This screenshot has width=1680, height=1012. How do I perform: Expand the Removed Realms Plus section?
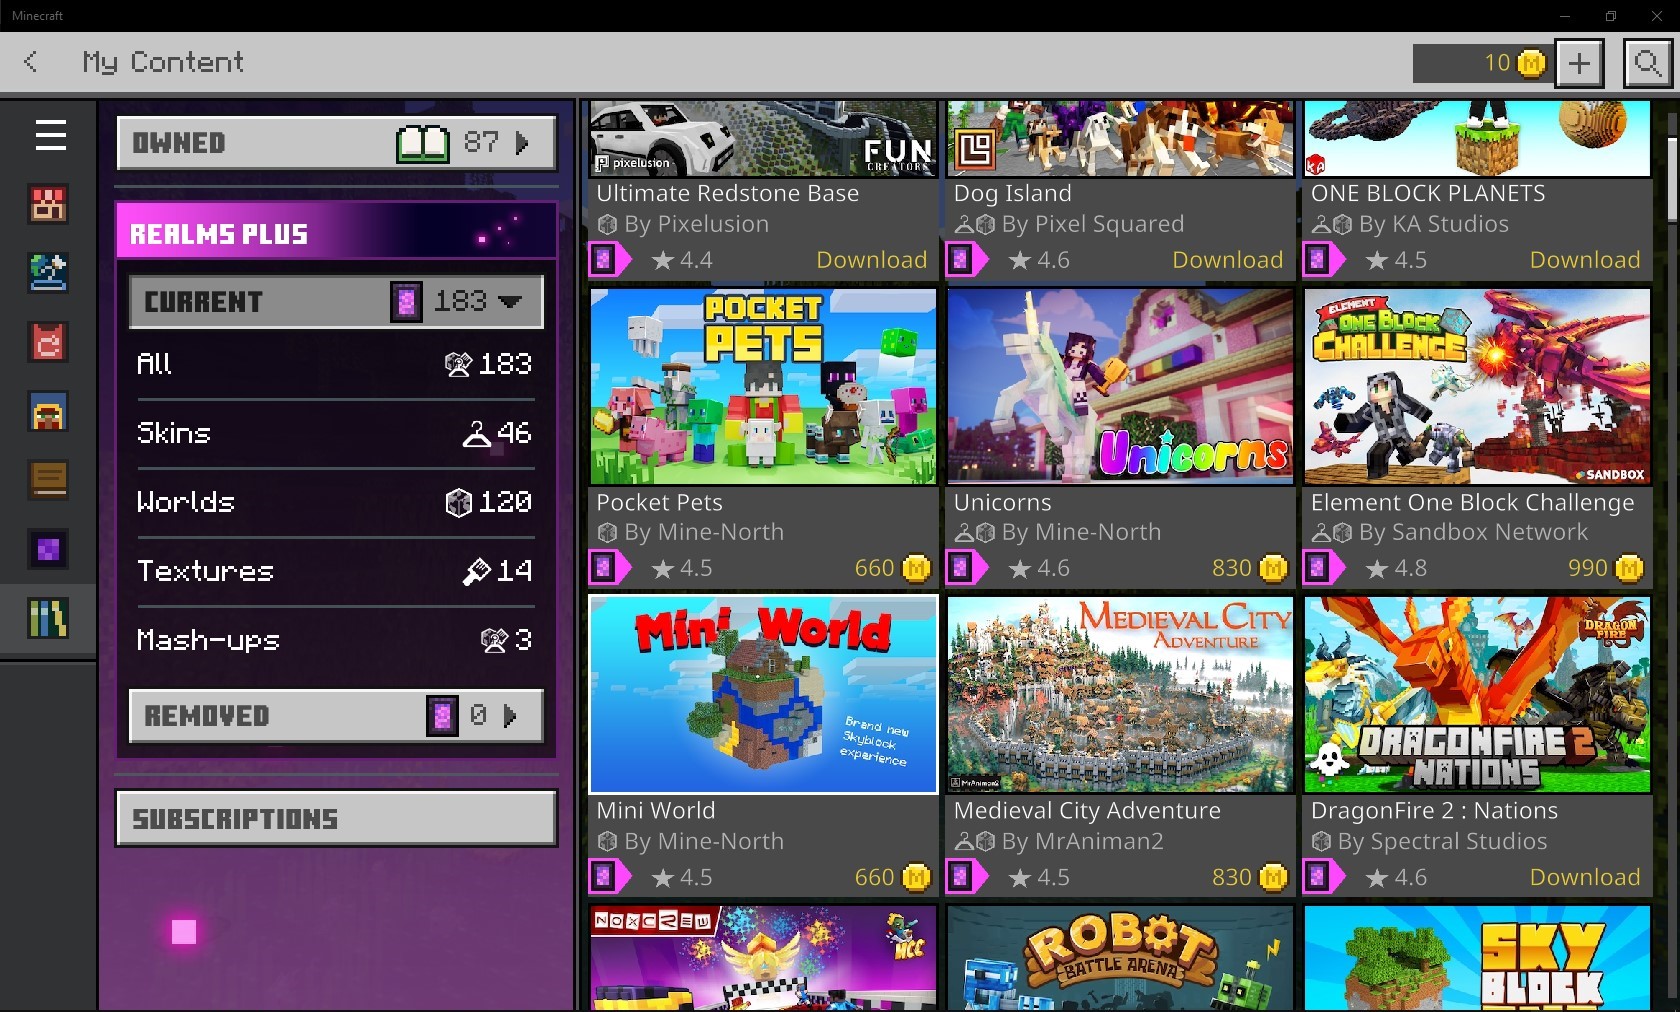[336, 715]
